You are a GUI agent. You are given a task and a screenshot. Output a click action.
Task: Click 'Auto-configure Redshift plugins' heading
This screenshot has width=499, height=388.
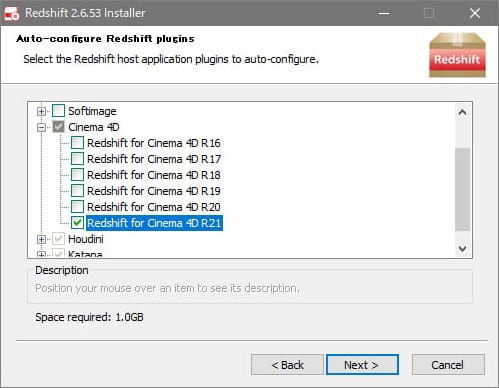tap(105, 39)
